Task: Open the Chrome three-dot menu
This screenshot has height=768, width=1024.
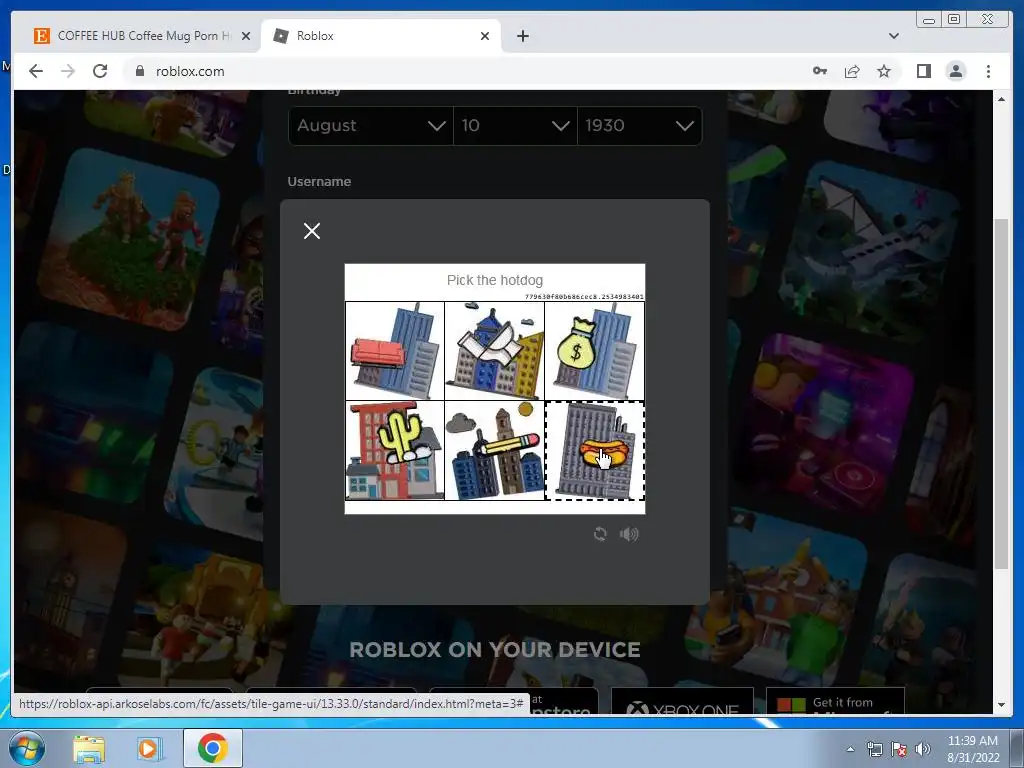Action: pos(988,71)
